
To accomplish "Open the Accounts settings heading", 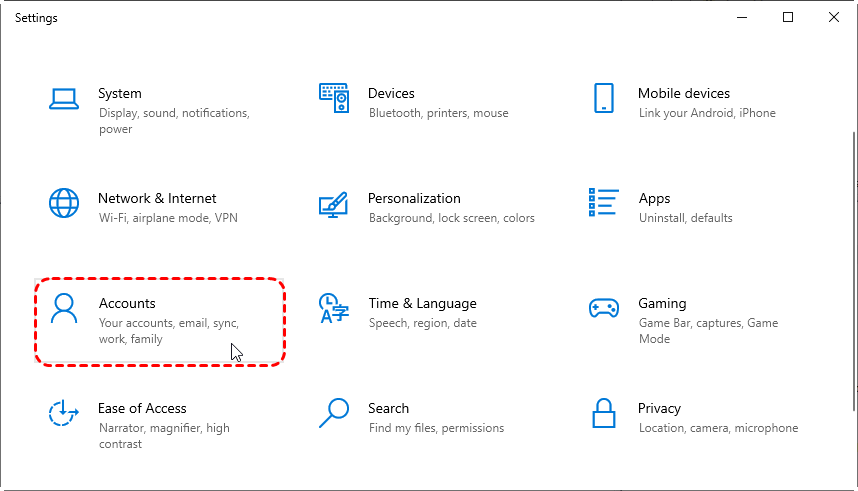I will coord(127,303).
